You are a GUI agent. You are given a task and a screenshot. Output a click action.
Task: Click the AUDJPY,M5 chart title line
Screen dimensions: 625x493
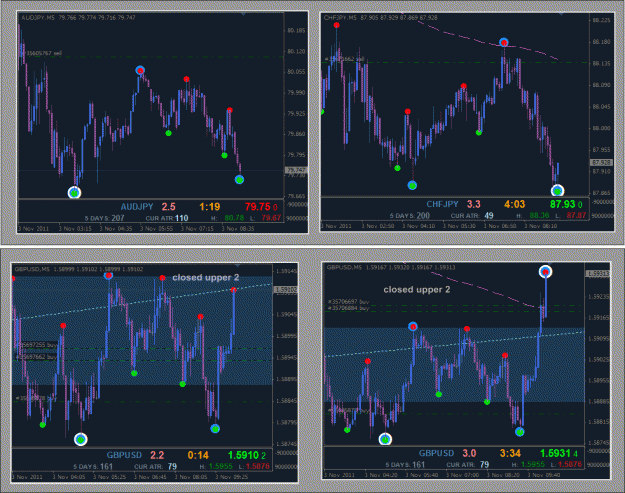coord(78,18)
